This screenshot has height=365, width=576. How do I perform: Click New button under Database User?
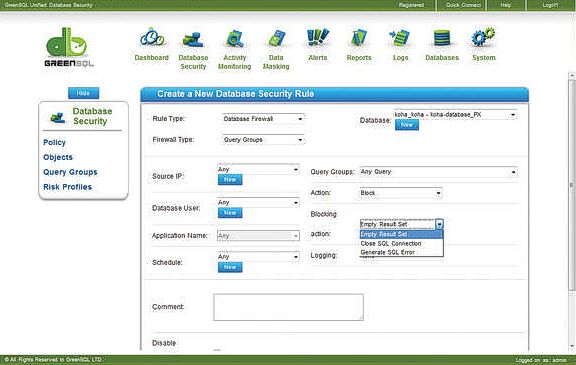(230, 213)
